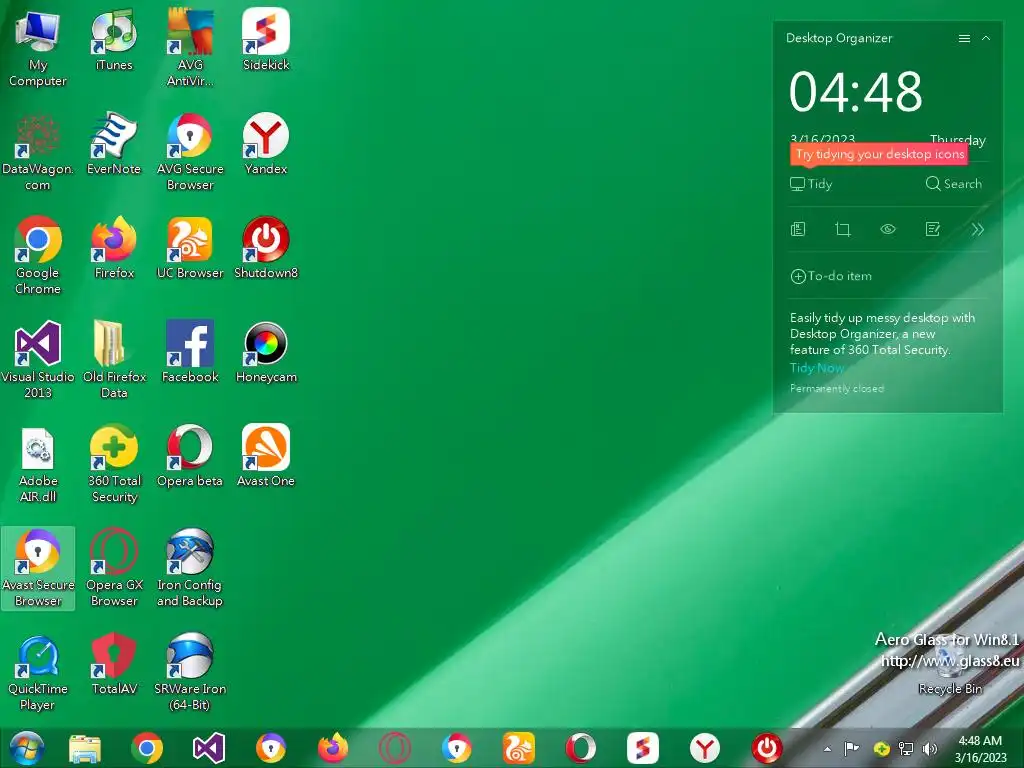
Task: Click the document list icon in Desktop Organizer
Action: tap(798, 229)
